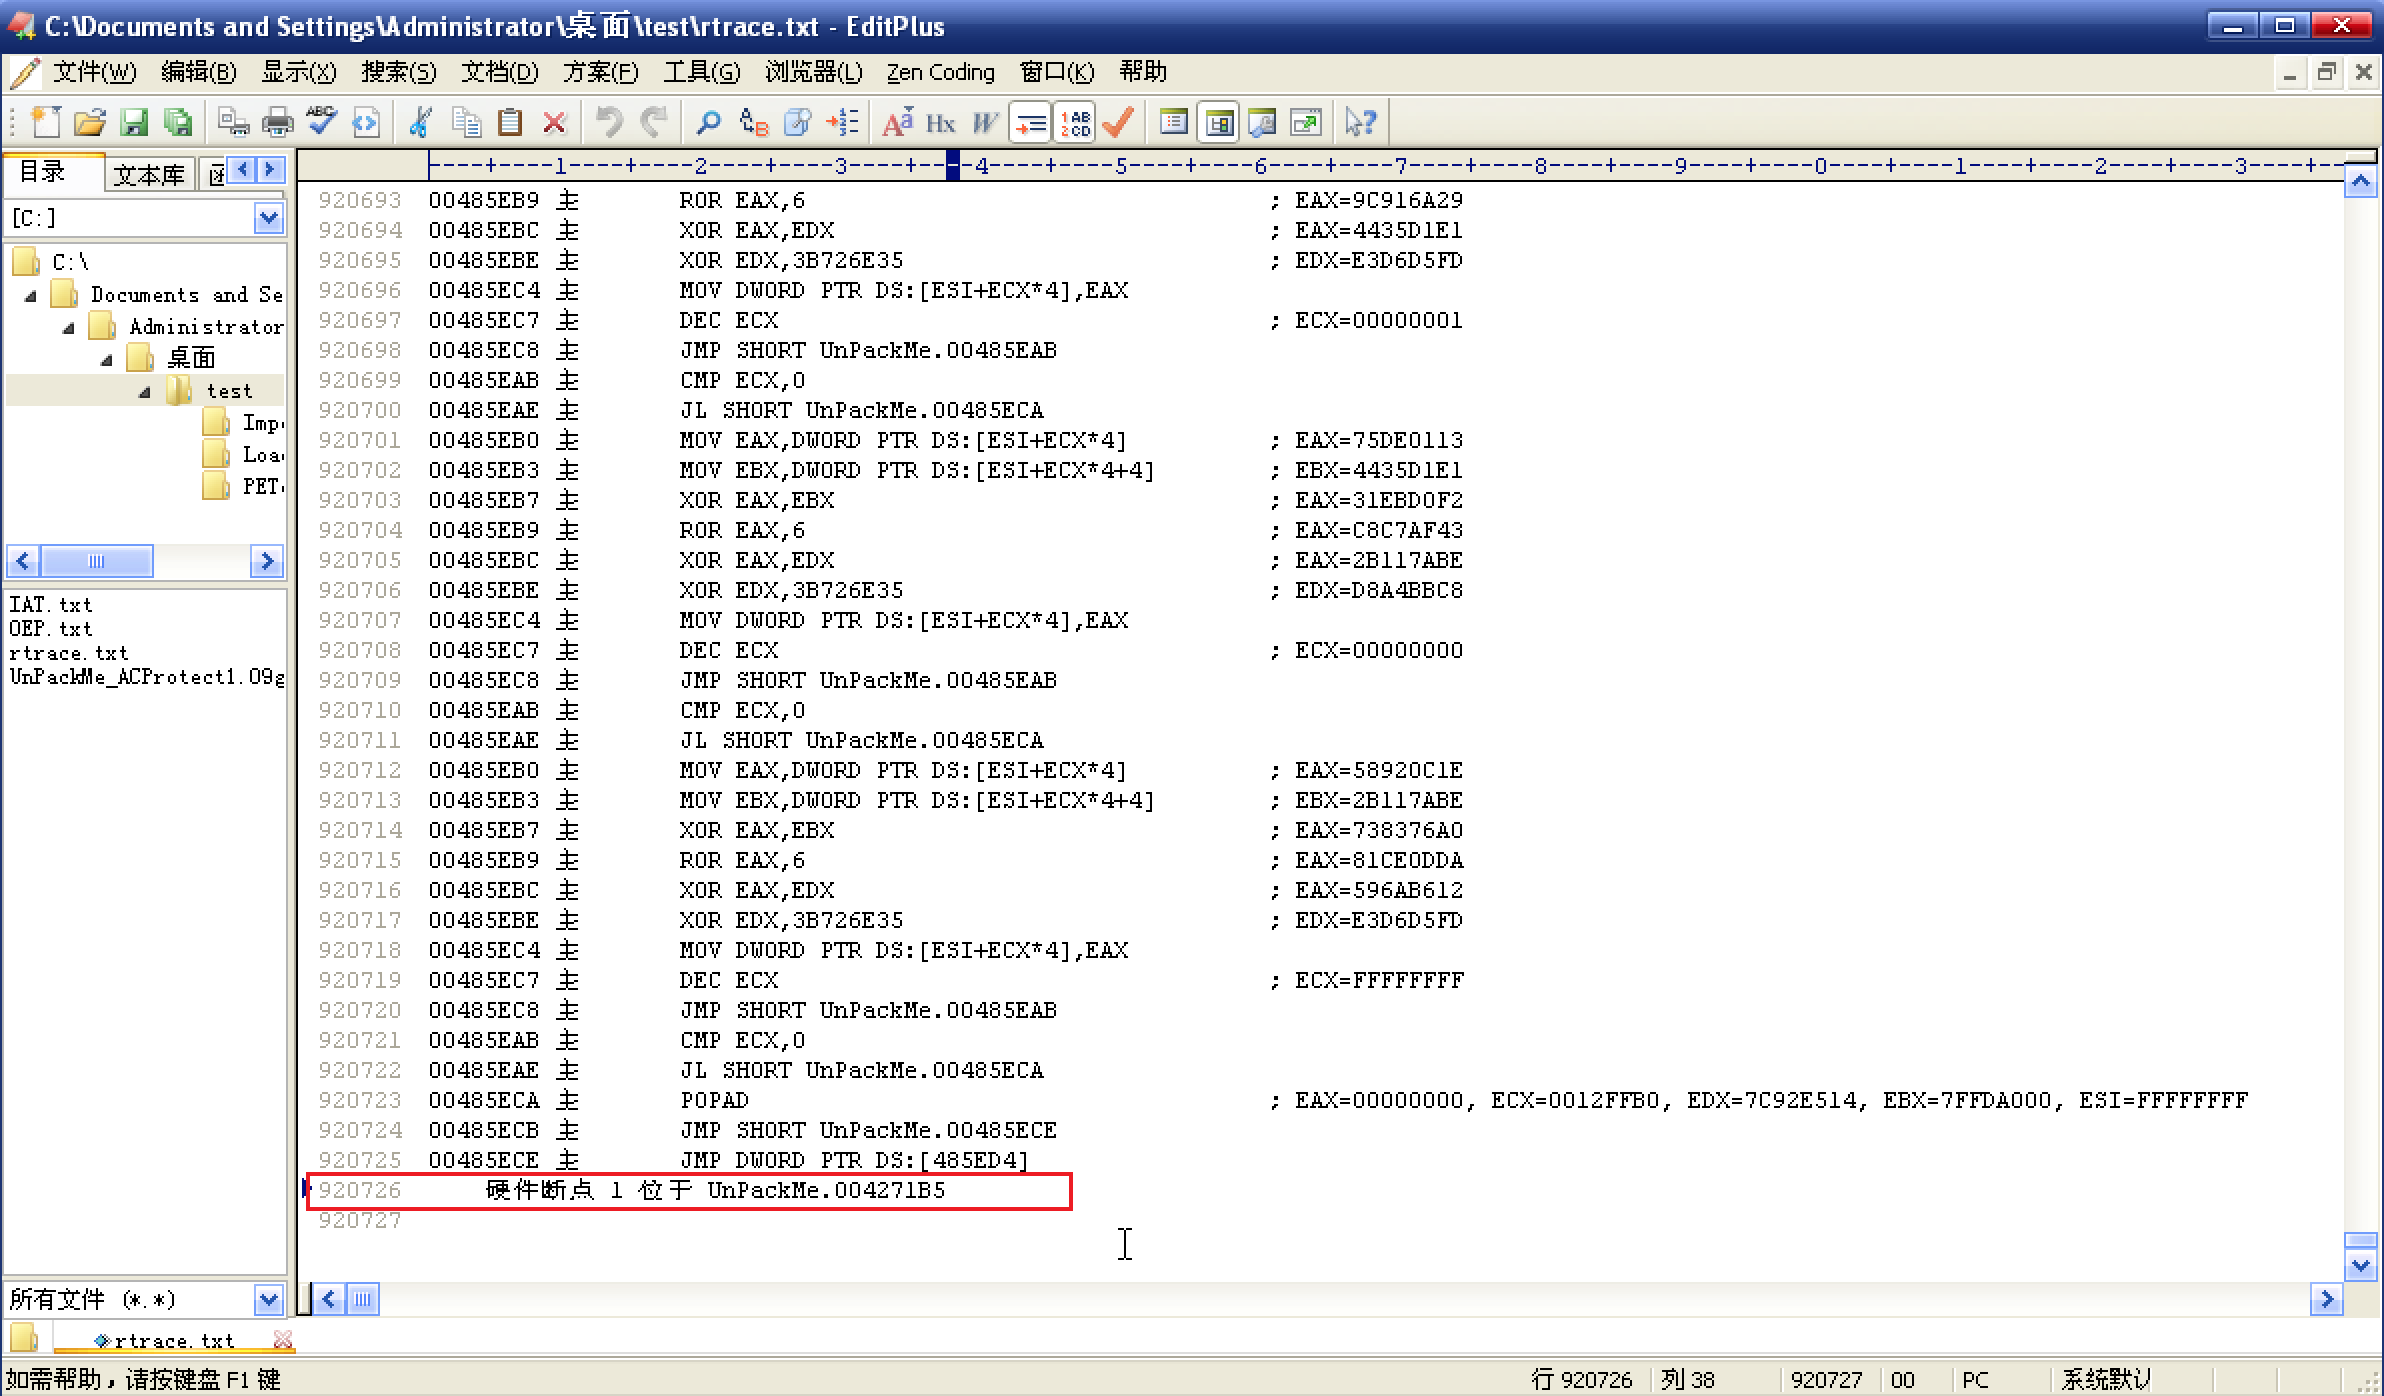Click the spell check ABC icon
This screenshot has width=2384, height=1396.
coord(321,123)
